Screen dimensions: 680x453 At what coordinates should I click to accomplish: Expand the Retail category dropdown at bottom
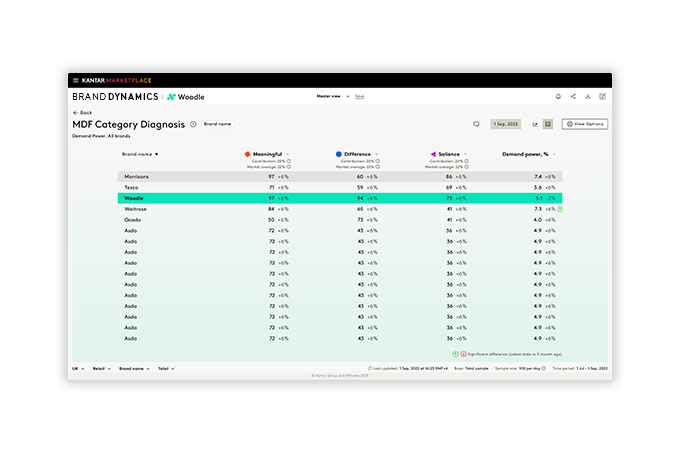point(101,368)
